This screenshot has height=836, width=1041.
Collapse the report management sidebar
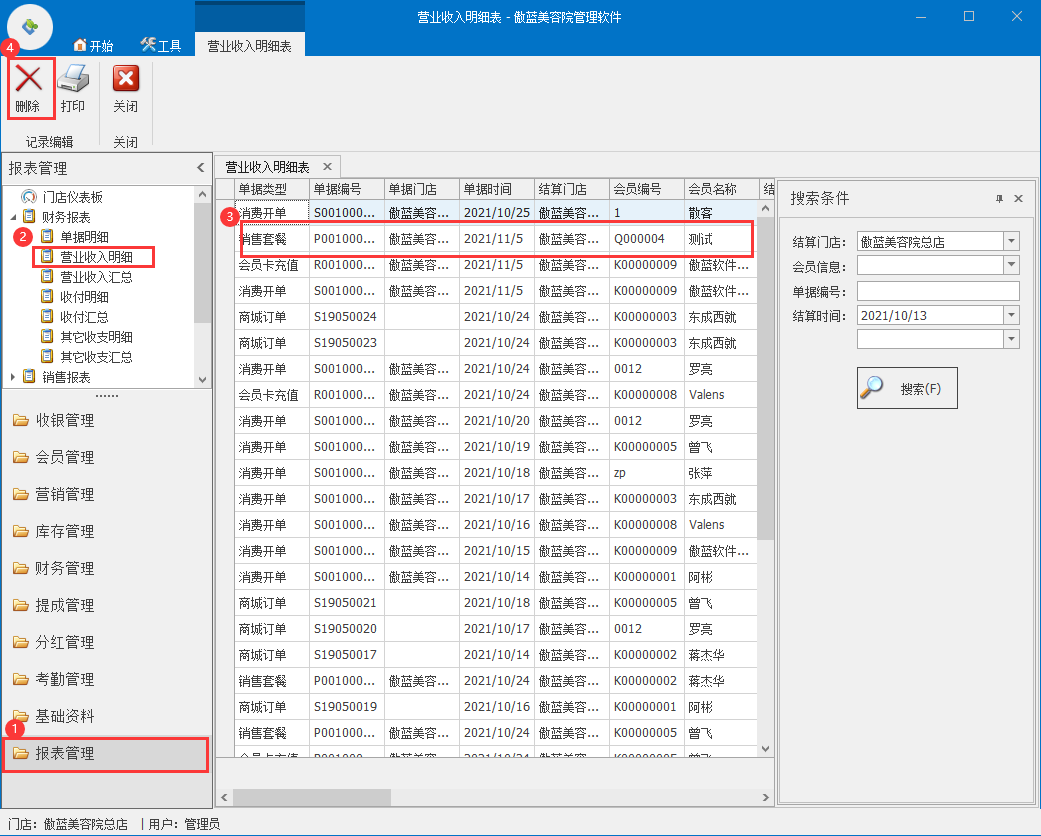click(x=200, y=168)
